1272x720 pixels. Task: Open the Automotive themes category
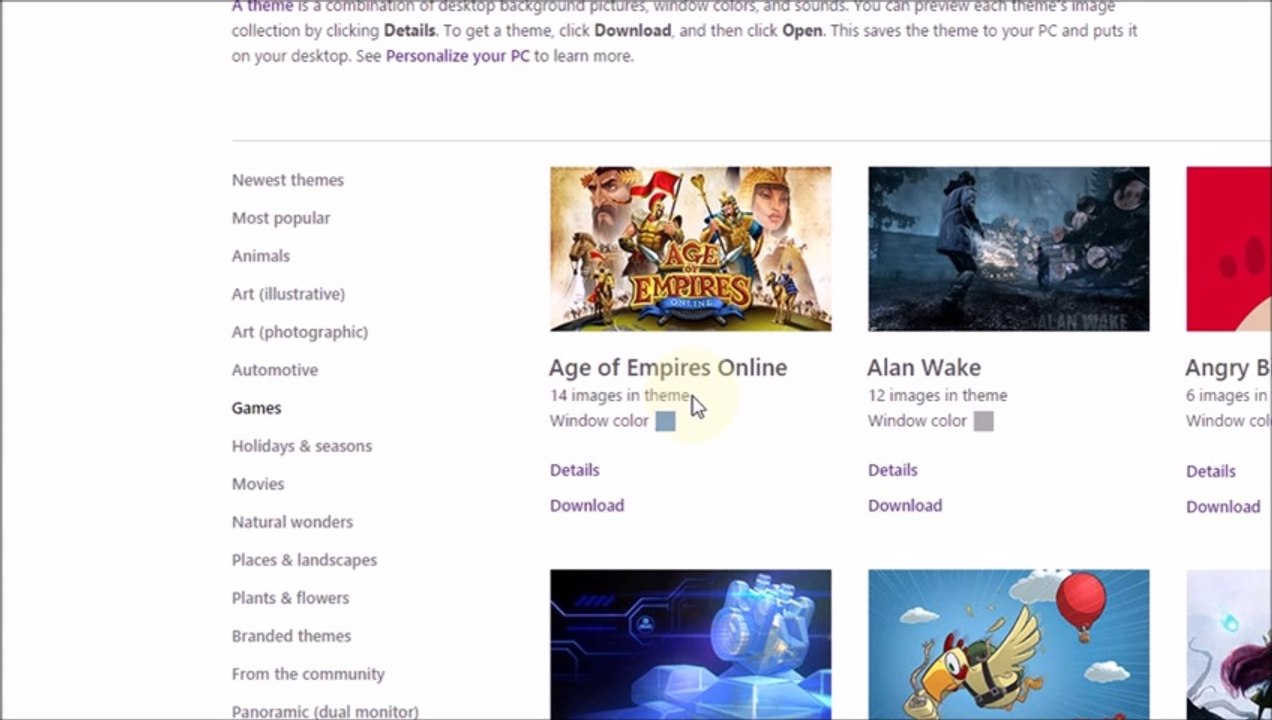(x=275, y=370)
